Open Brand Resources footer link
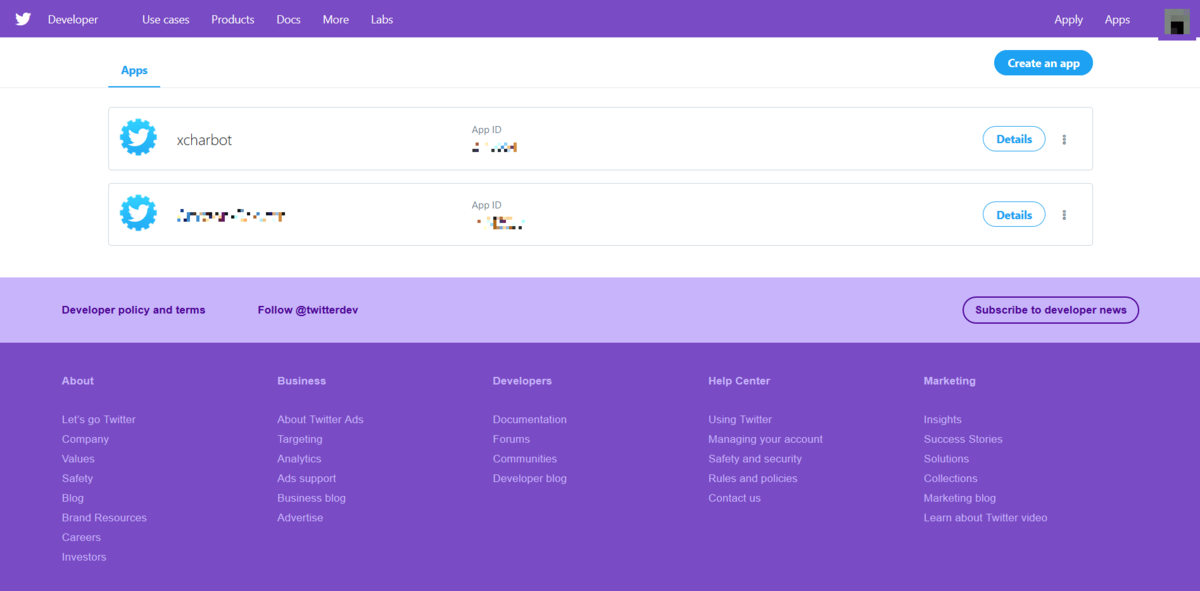Screen dimensions: 1200x591 tap(104, 518)
